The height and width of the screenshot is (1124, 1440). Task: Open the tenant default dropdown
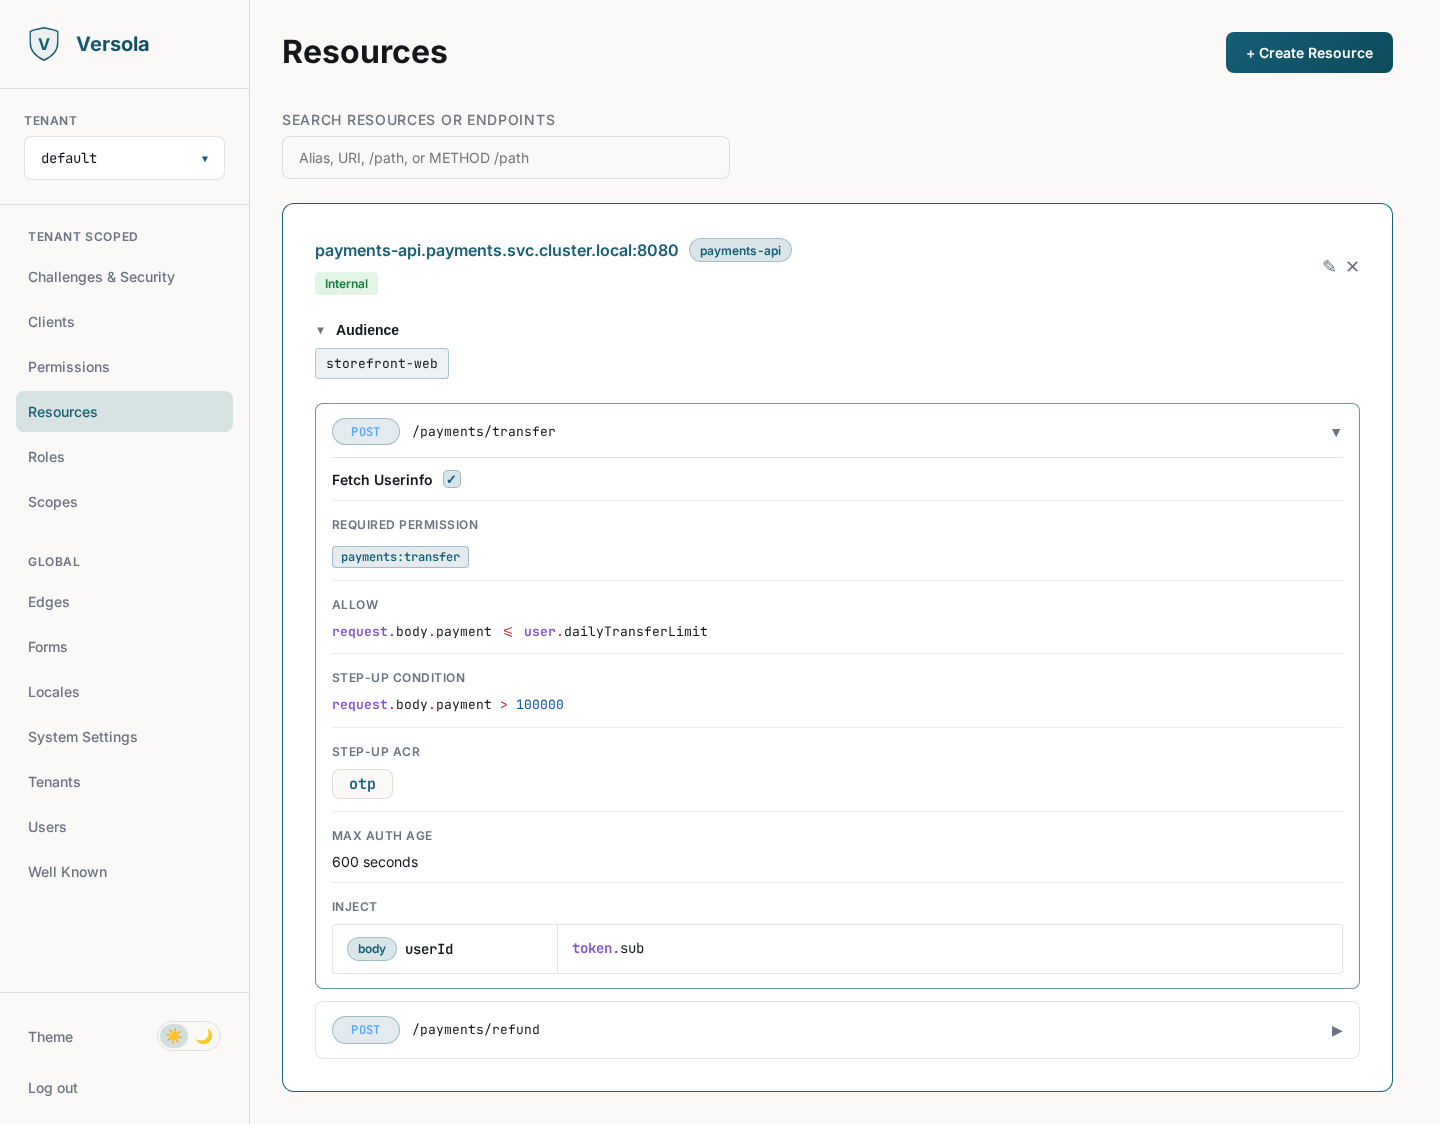[124, 158]
